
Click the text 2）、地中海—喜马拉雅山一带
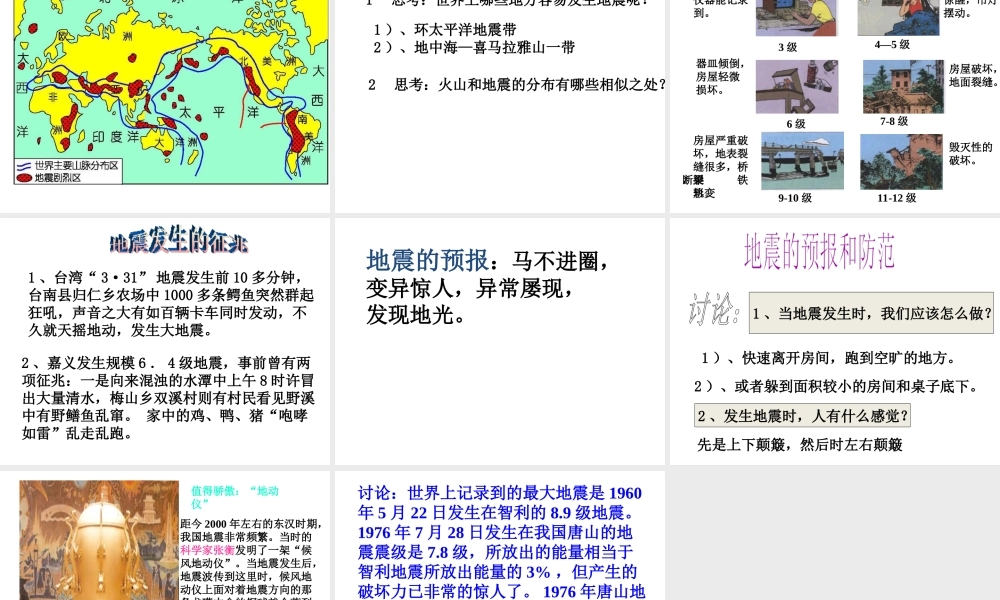point(474,47)
